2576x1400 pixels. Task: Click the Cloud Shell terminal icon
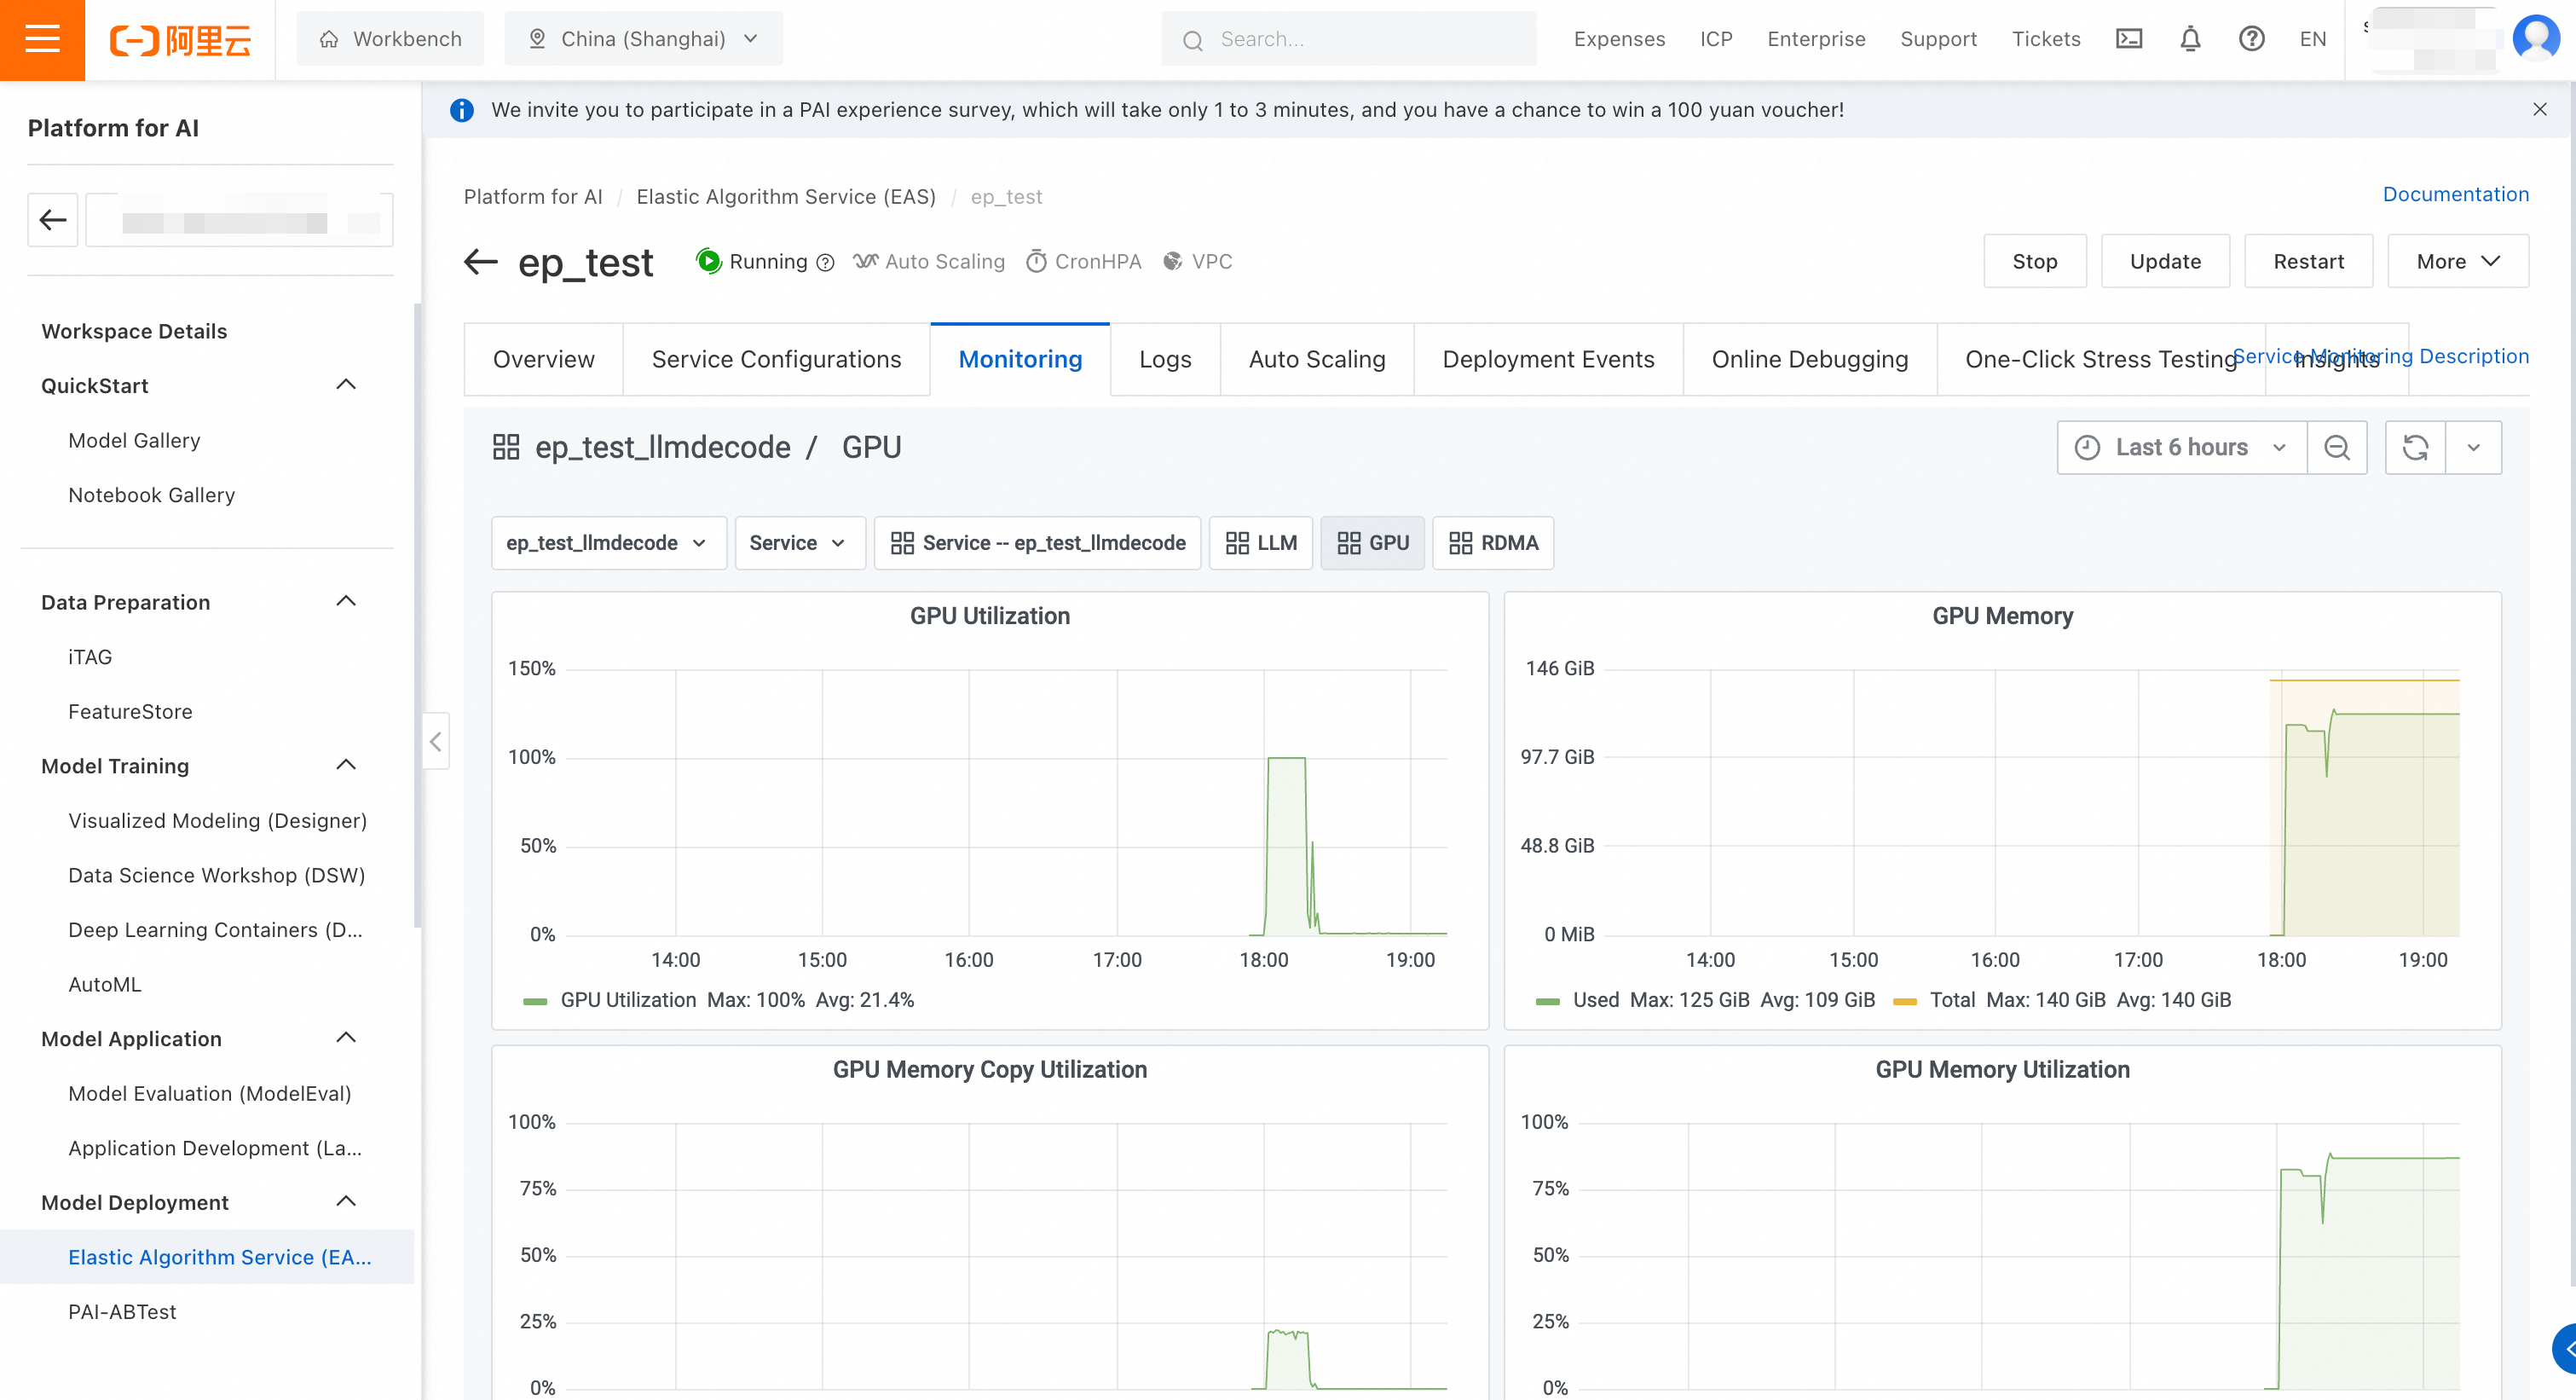tap(2129, 39)
